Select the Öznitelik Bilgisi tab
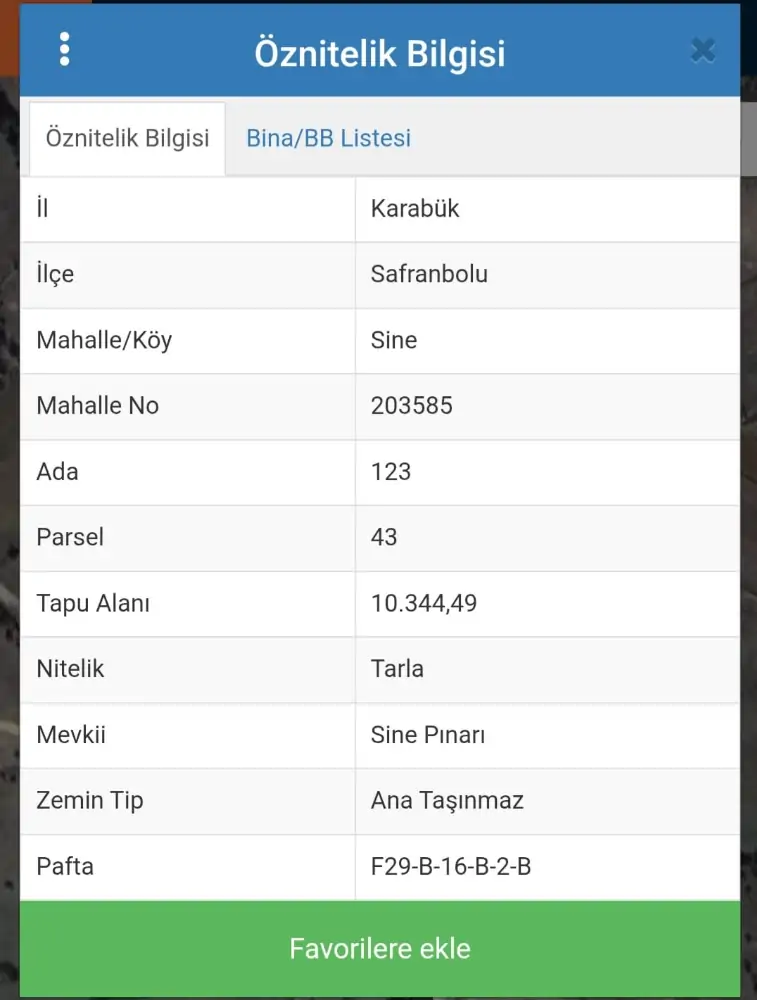Screen dimensions: 757x1000 coord(127,138)
